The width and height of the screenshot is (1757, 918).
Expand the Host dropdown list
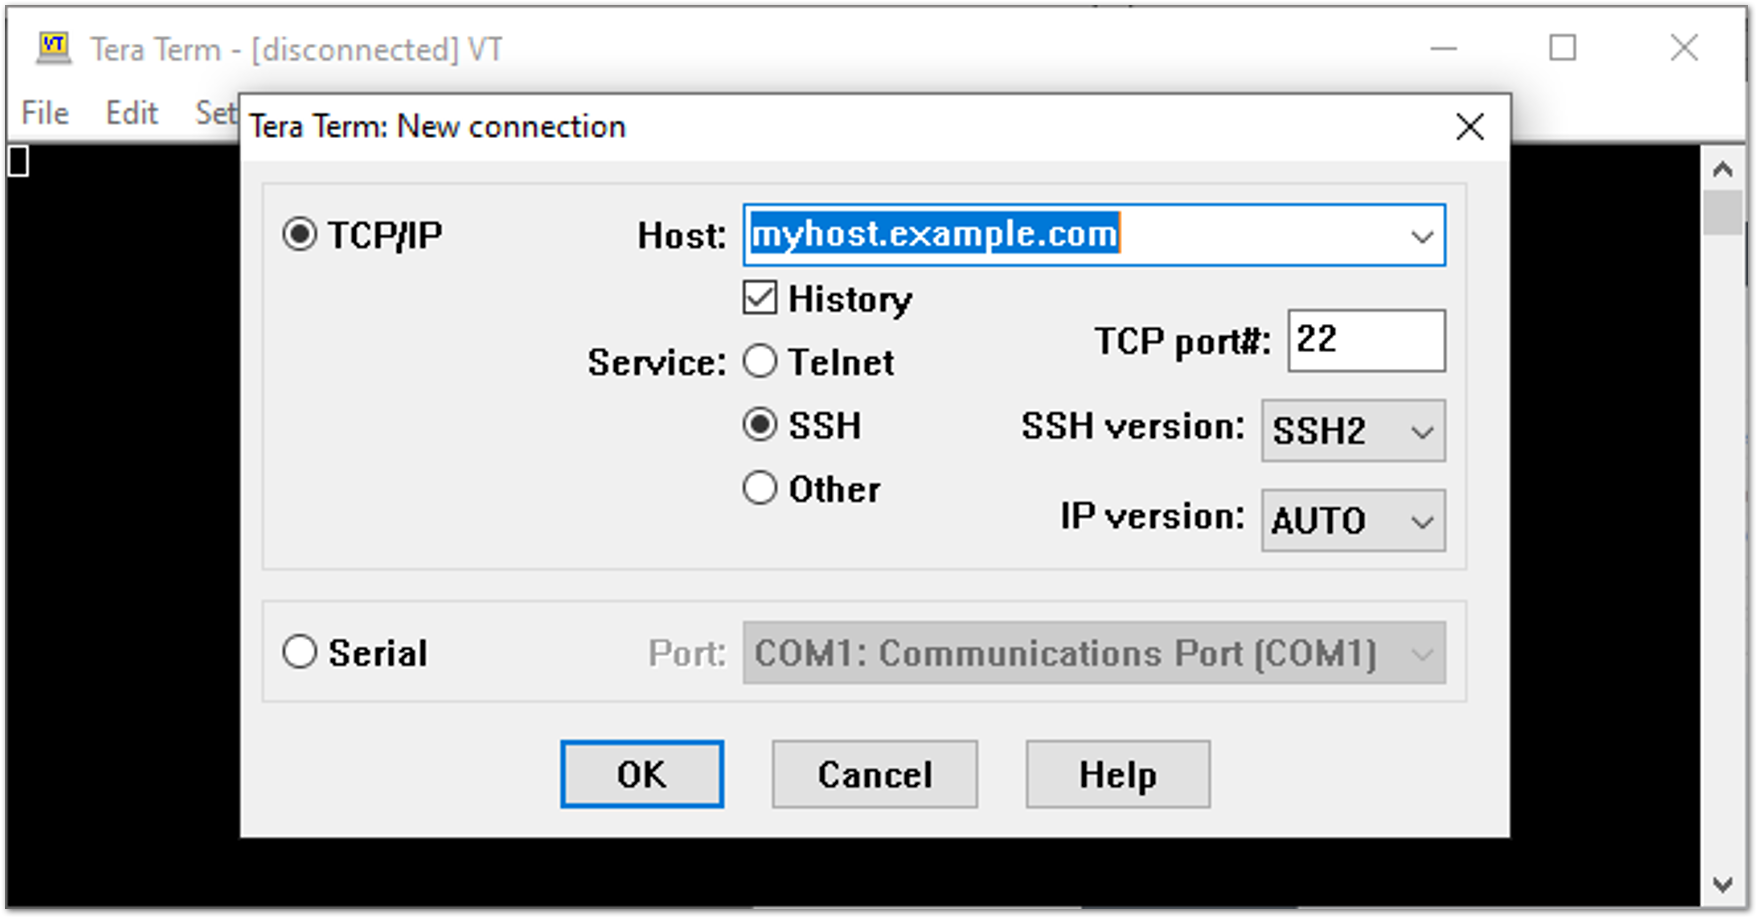(1421, 236)
